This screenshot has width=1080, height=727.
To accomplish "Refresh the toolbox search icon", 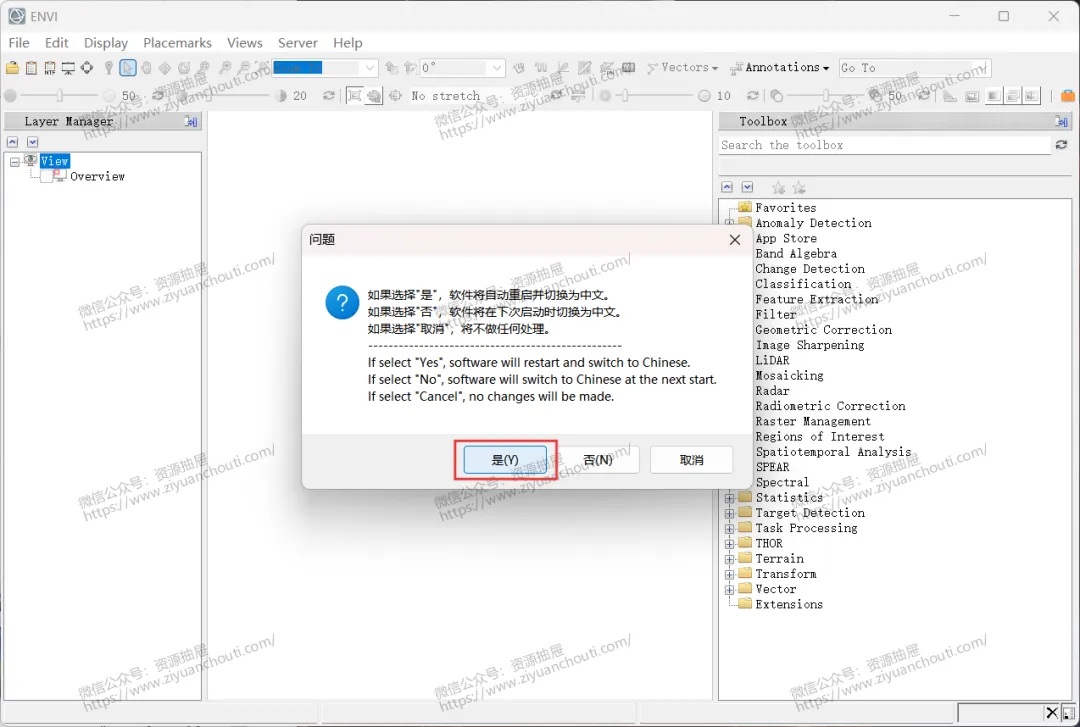I will coord(1061,145).
